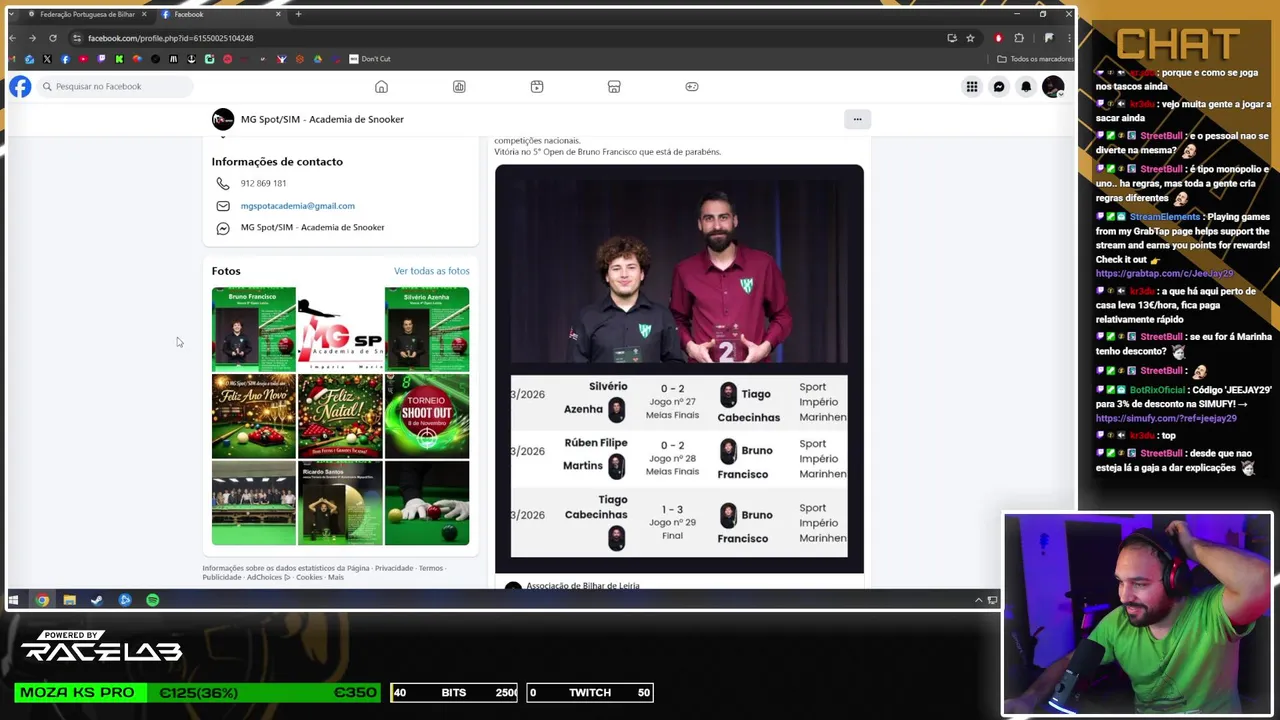Viewport: 1280px width, 720px height.
Task: Open the professional dashboard chart icon
Action: (459, 87)
